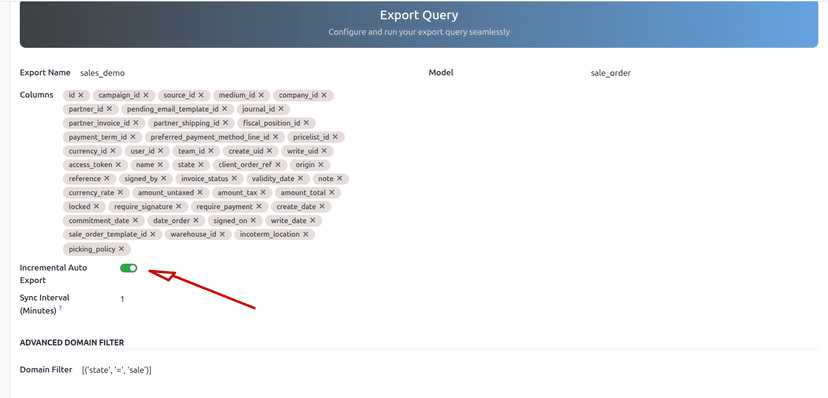The width and height of the screenshot is (828, 398).
Task: Remove the partner_invoice_id tag
Action: pos(136,122)
